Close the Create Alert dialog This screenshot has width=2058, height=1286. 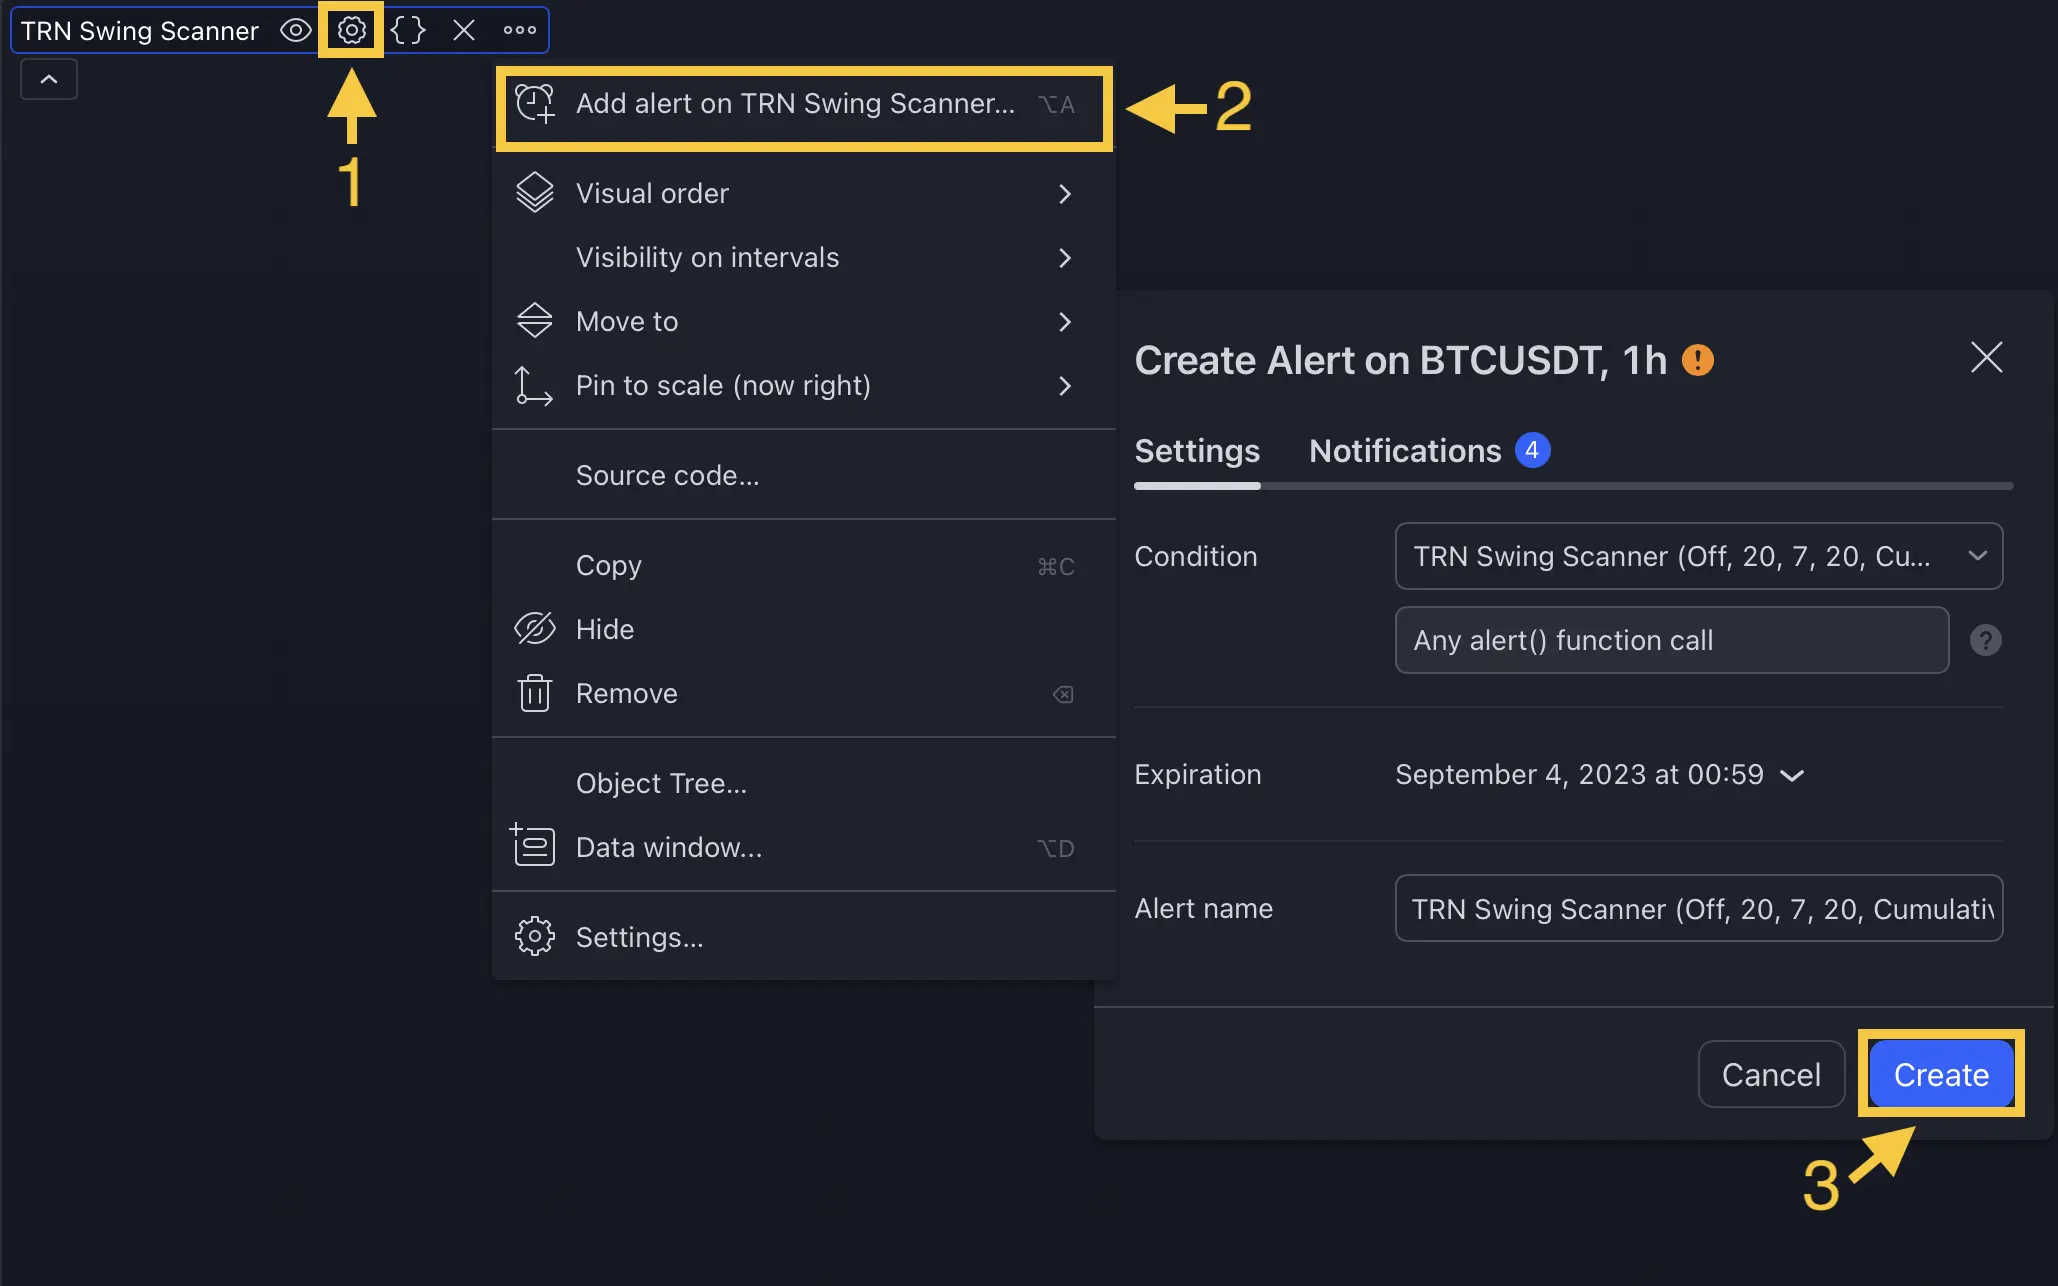[1986, 358]
